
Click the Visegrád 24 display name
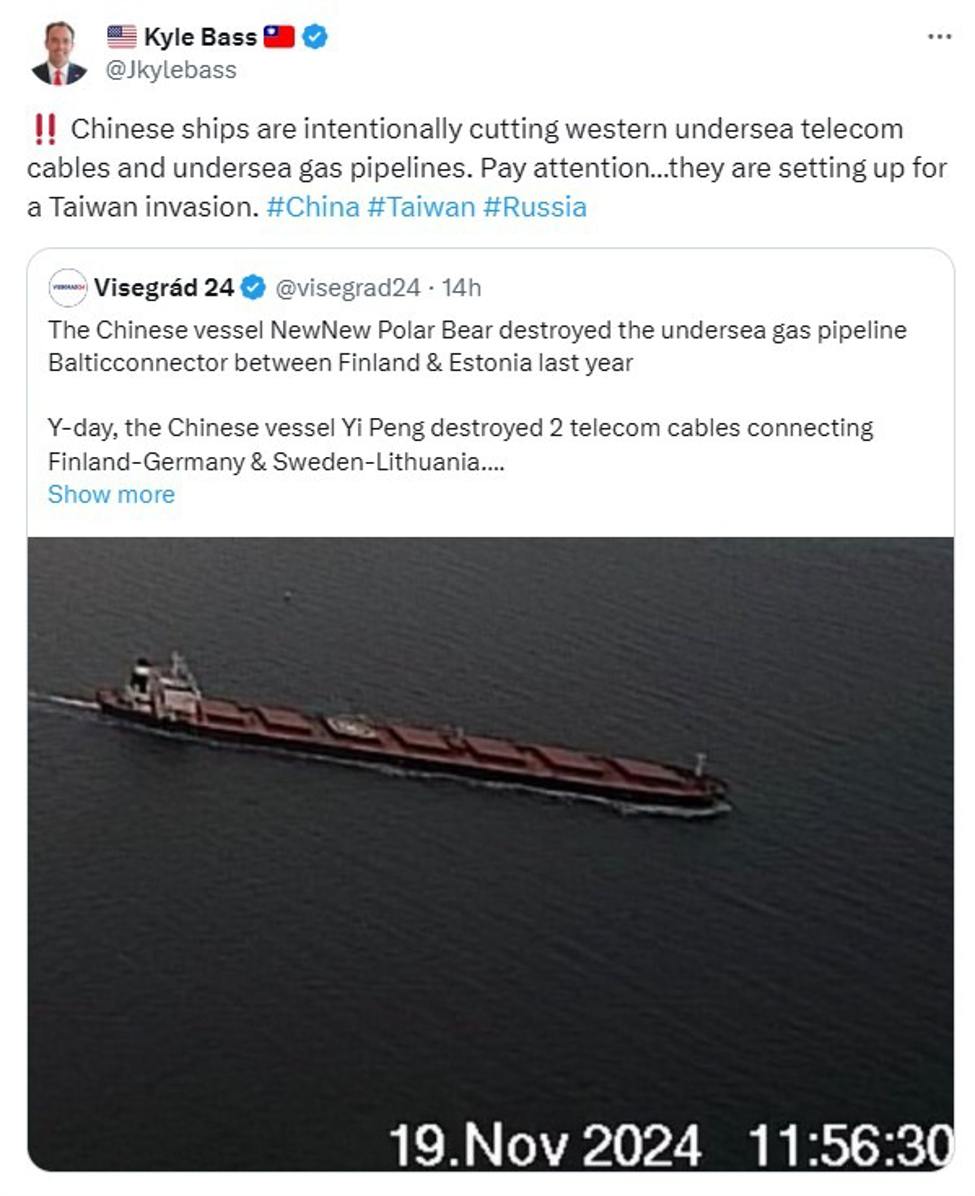(165, 286)
